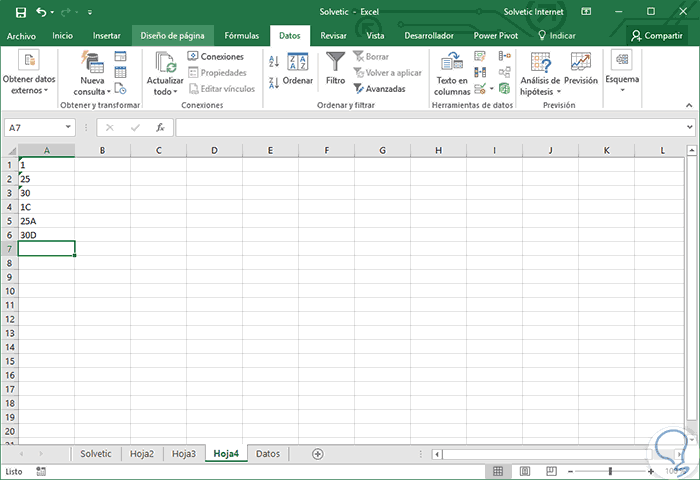Image resolution: width=700 pixels, height=480 pixels.
Task: Customize the Quick Access Toolbar dropdown
Action: coord(90,13)
